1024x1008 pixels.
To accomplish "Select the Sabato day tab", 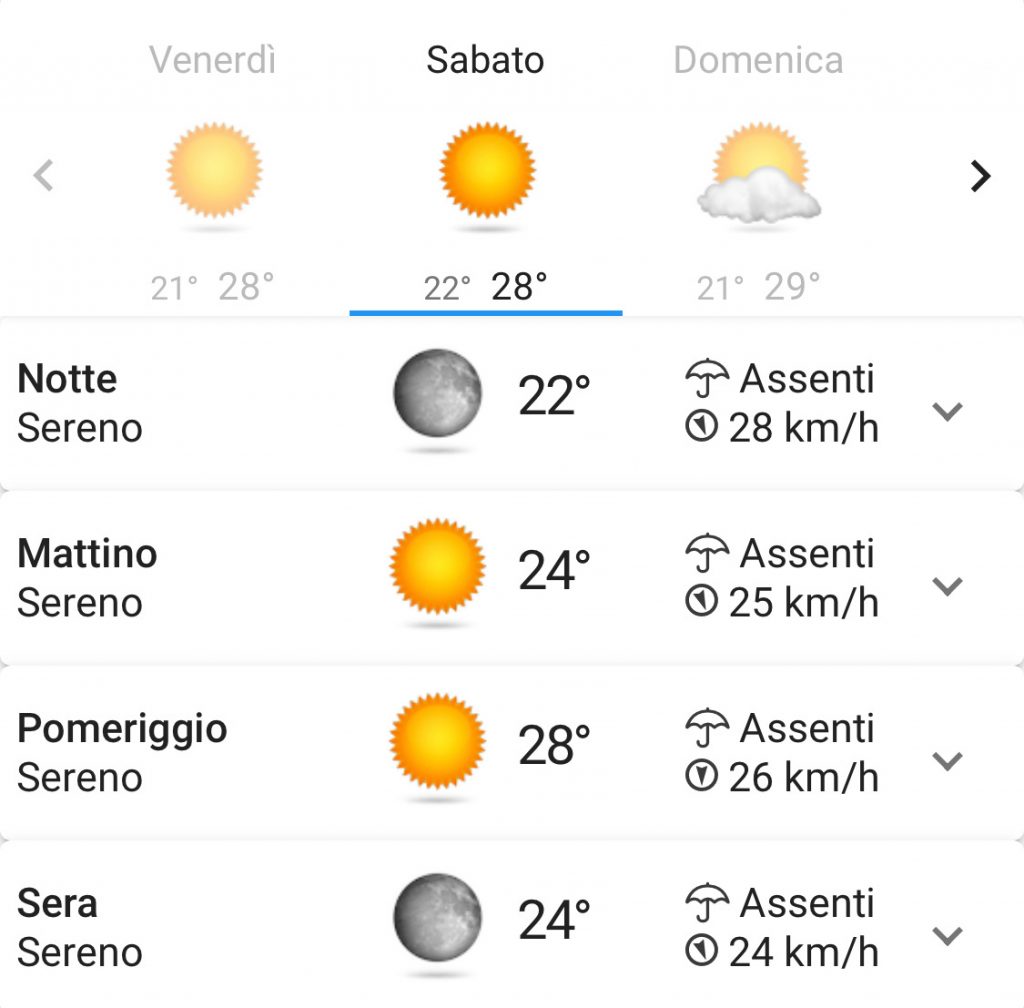I will coord(485,60).
